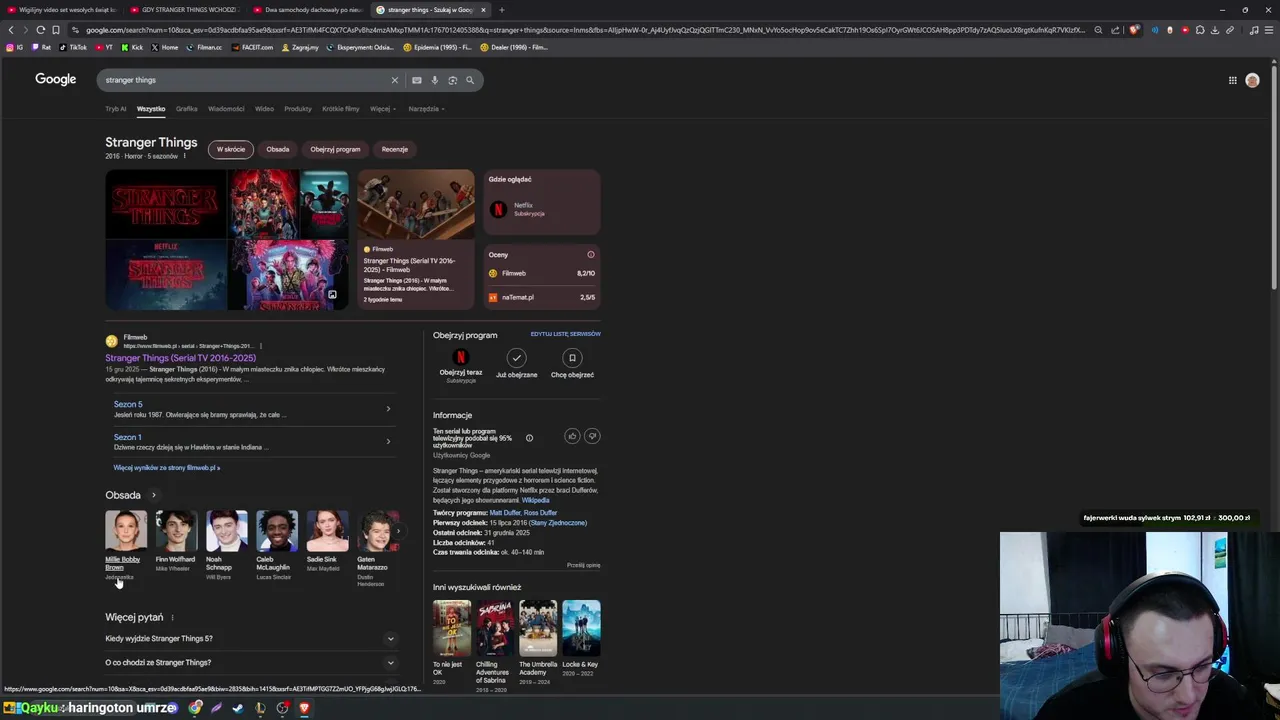Open the Narzędzia tools dropdown
The image size is (1280, 720).
pyautogui.click(x=426, y=109)
